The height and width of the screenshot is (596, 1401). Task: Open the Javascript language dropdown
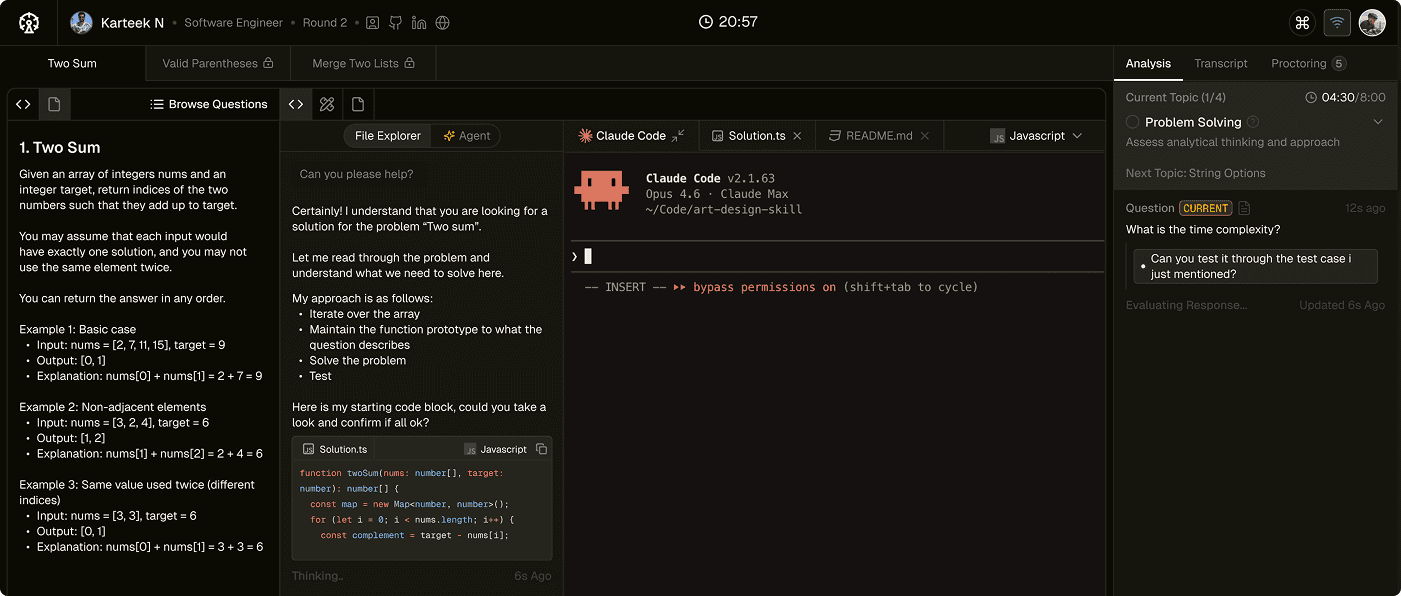1036,136
